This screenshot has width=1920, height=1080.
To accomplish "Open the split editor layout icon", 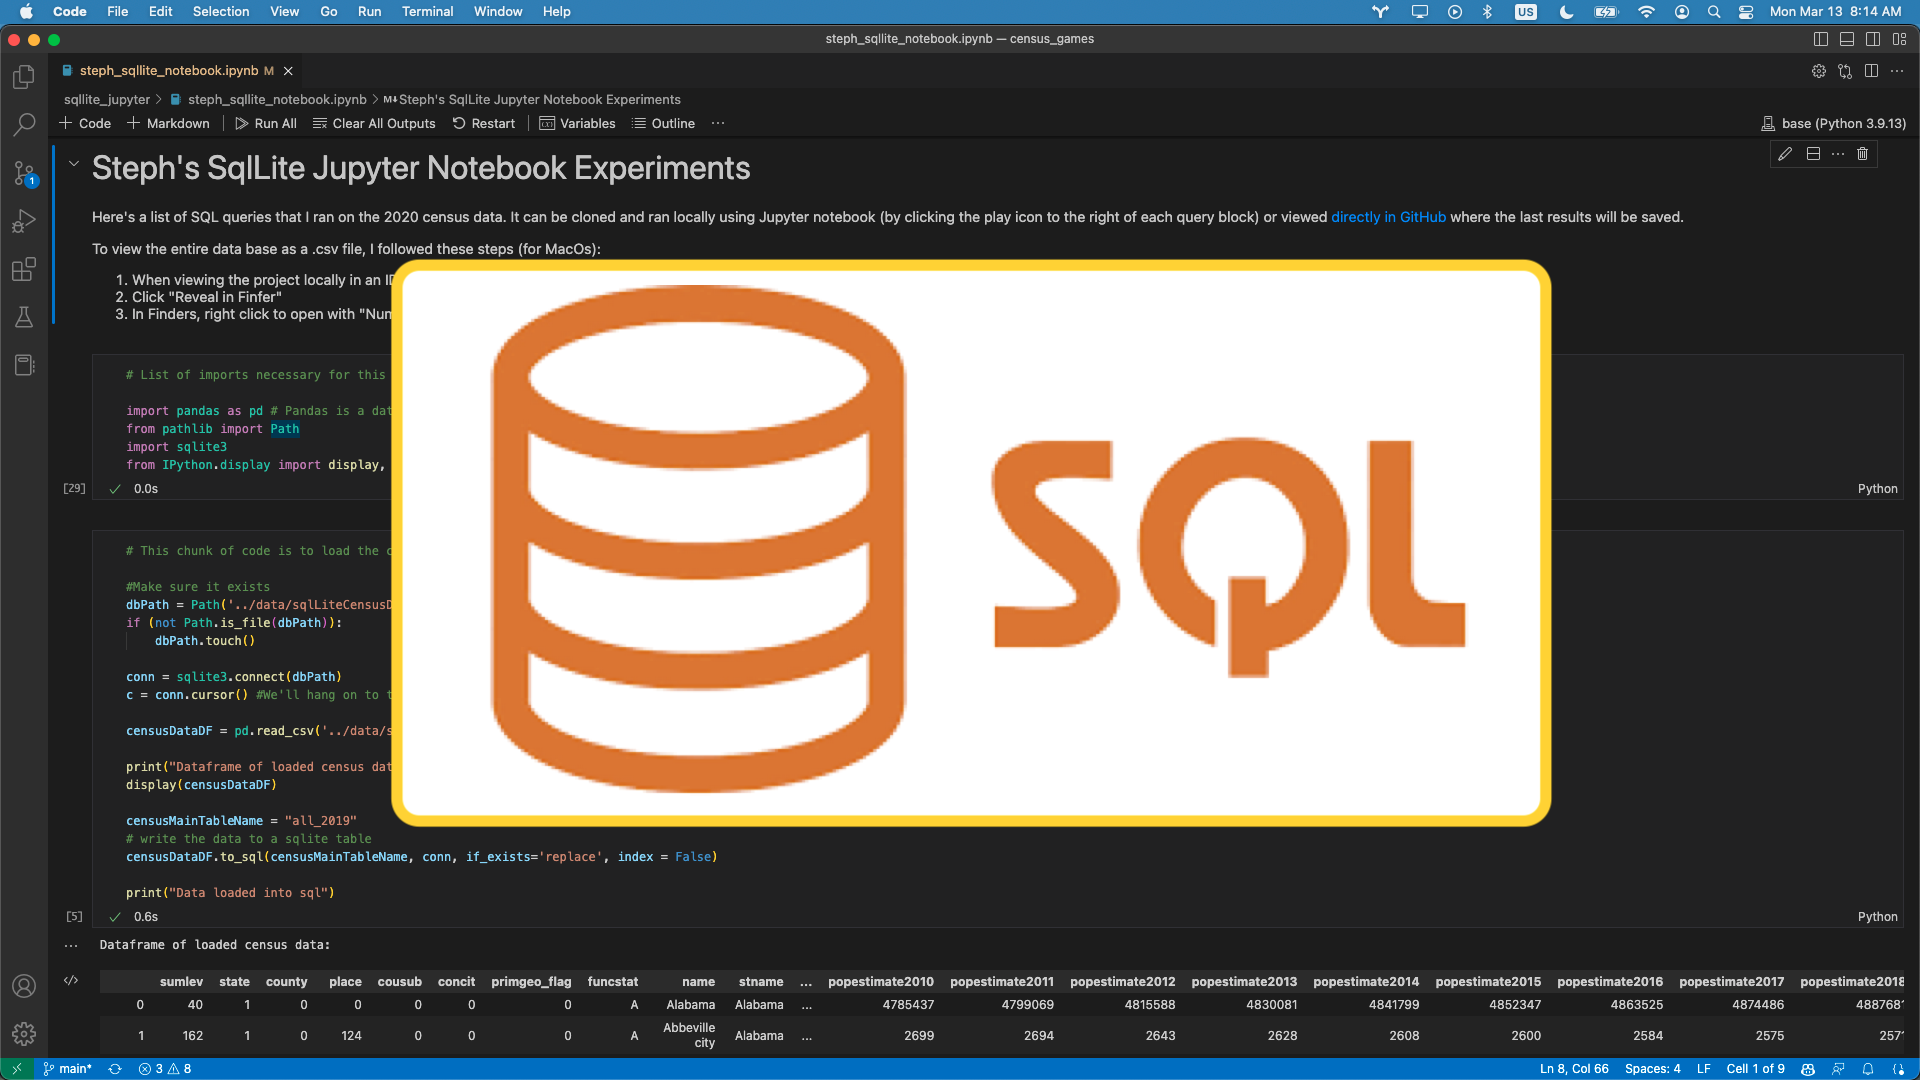I will pos(1871,71).
